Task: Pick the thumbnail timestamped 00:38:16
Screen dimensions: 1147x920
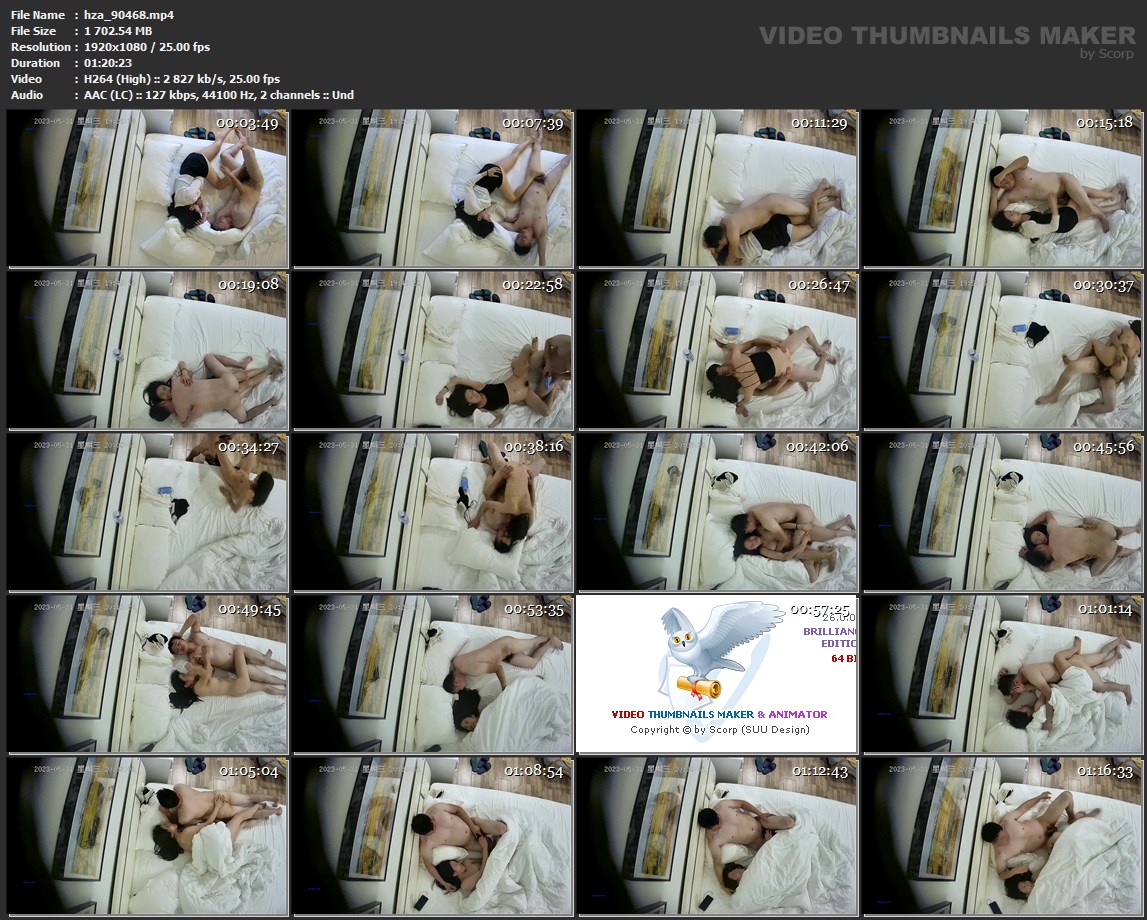Action: point(432,512)
